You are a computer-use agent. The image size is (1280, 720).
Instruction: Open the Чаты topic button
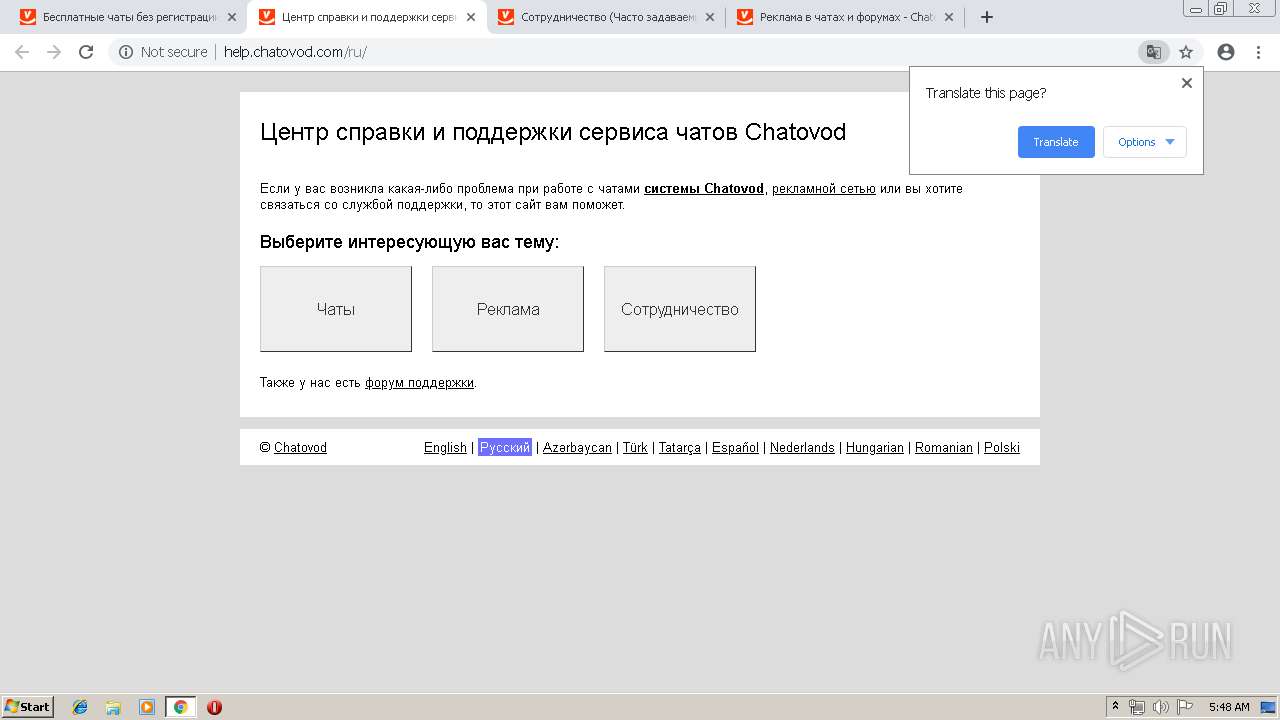click(336, 309)
